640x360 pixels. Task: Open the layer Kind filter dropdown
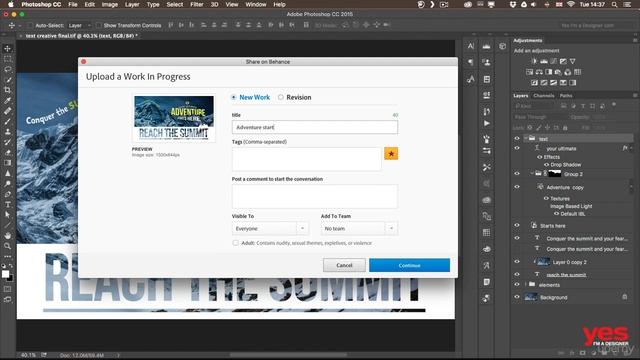(x=534, y=106)
